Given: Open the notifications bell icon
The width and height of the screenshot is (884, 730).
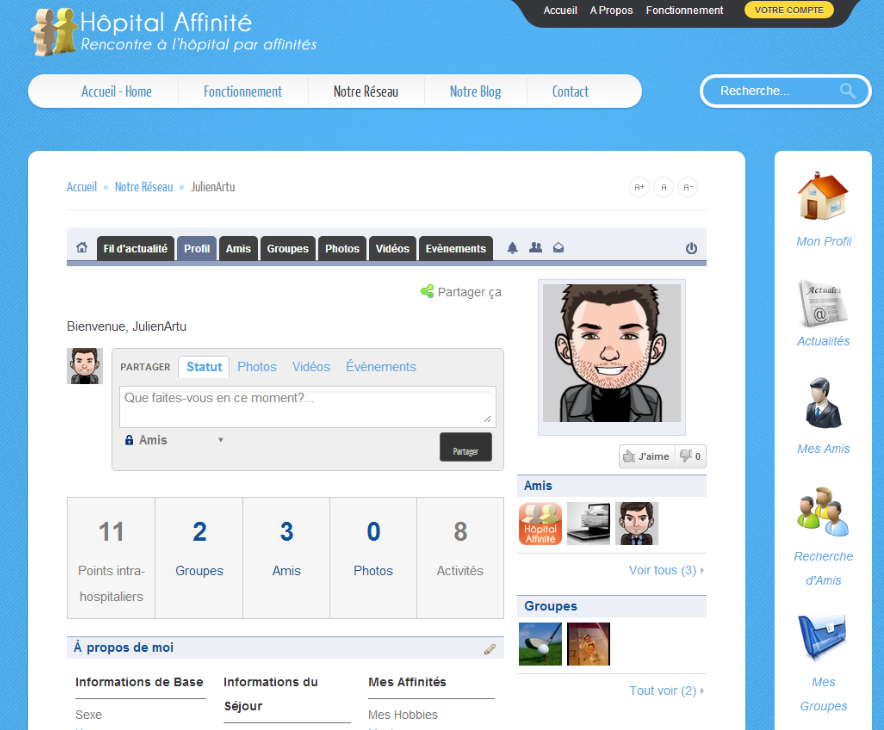Looking at the screenshot, I should pyautogui.click(x=513, y=248).
